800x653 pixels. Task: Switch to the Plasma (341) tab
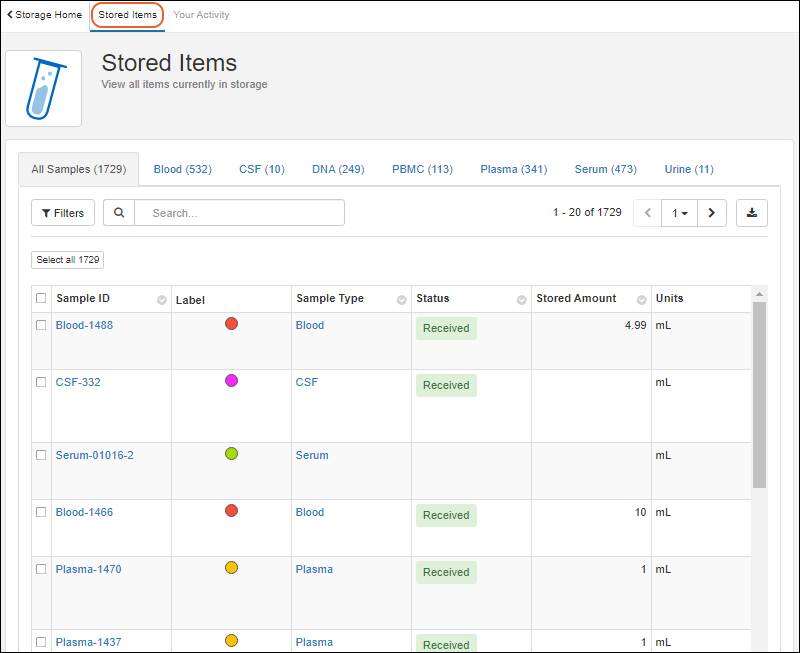(x=513, y=169)
